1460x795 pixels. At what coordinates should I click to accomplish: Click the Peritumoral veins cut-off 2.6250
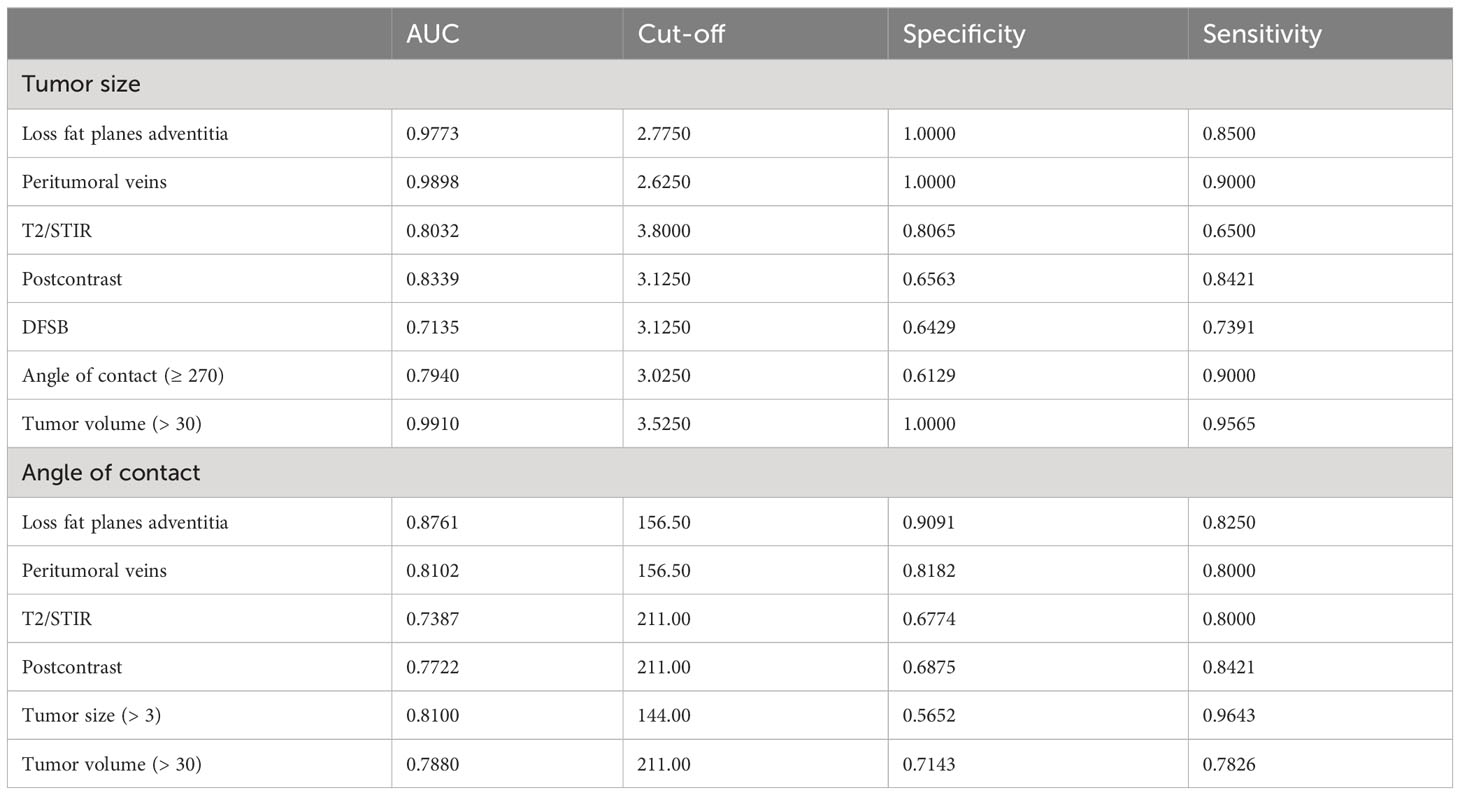point(664,182)
